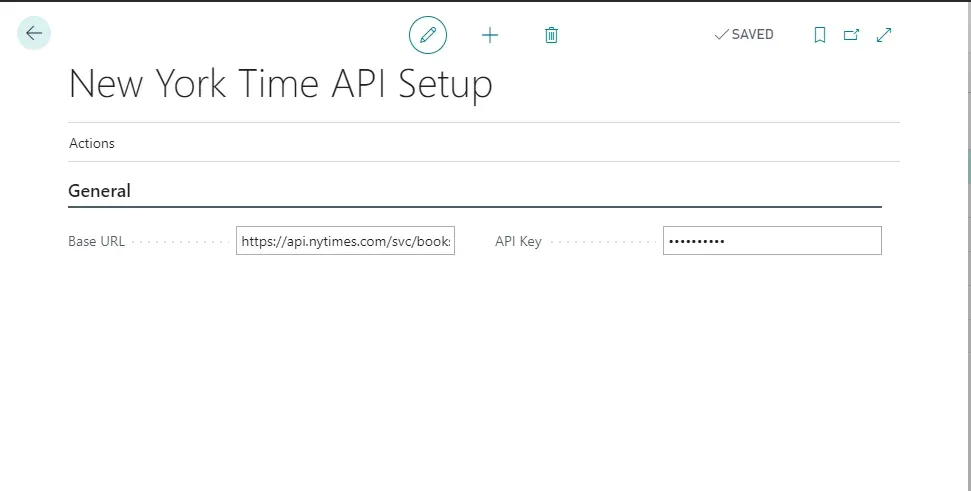Click the New York Time API Setup title
The height and width of the screenshot is (491, 971).
281,84
